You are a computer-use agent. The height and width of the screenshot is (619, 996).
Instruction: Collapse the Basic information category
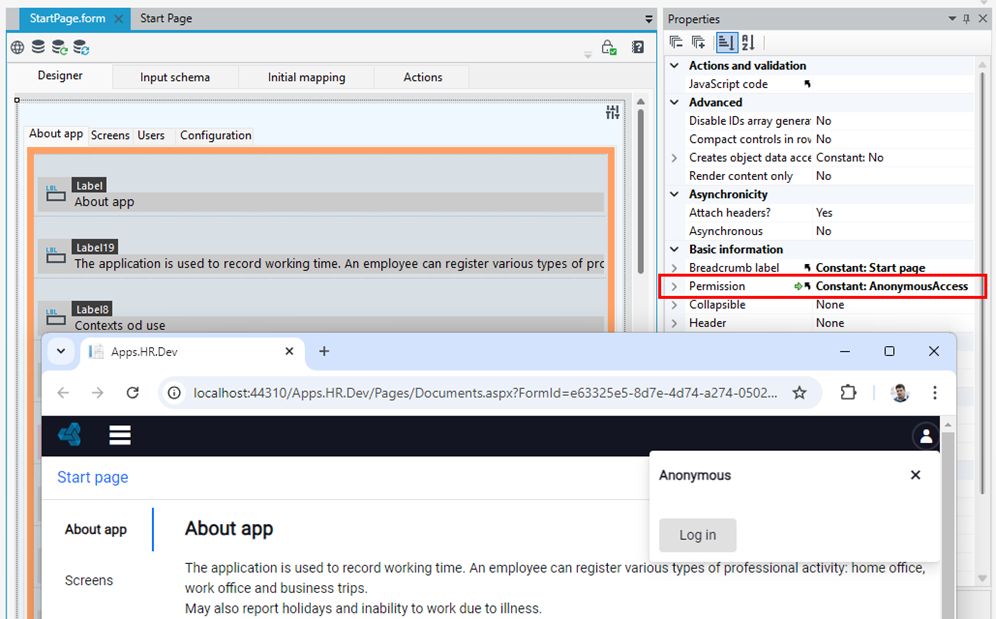(x=675, y=250)
